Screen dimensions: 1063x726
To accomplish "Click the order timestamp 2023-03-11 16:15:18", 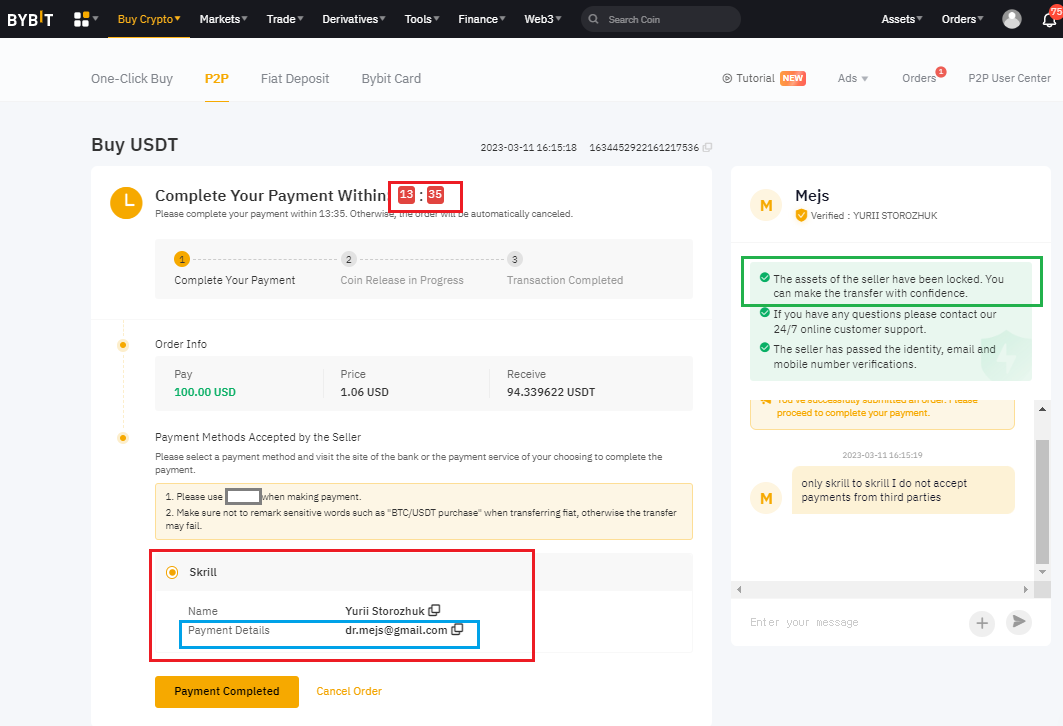I will click(528, 147).
